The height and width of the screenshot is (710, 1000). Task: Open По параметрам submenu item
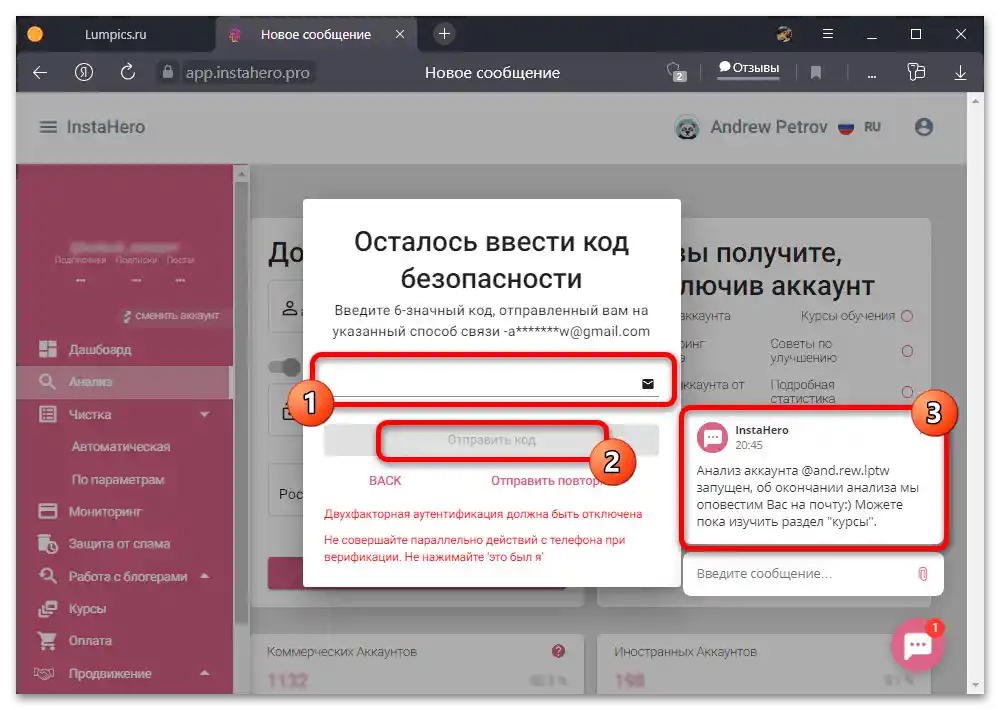(117, 480)
